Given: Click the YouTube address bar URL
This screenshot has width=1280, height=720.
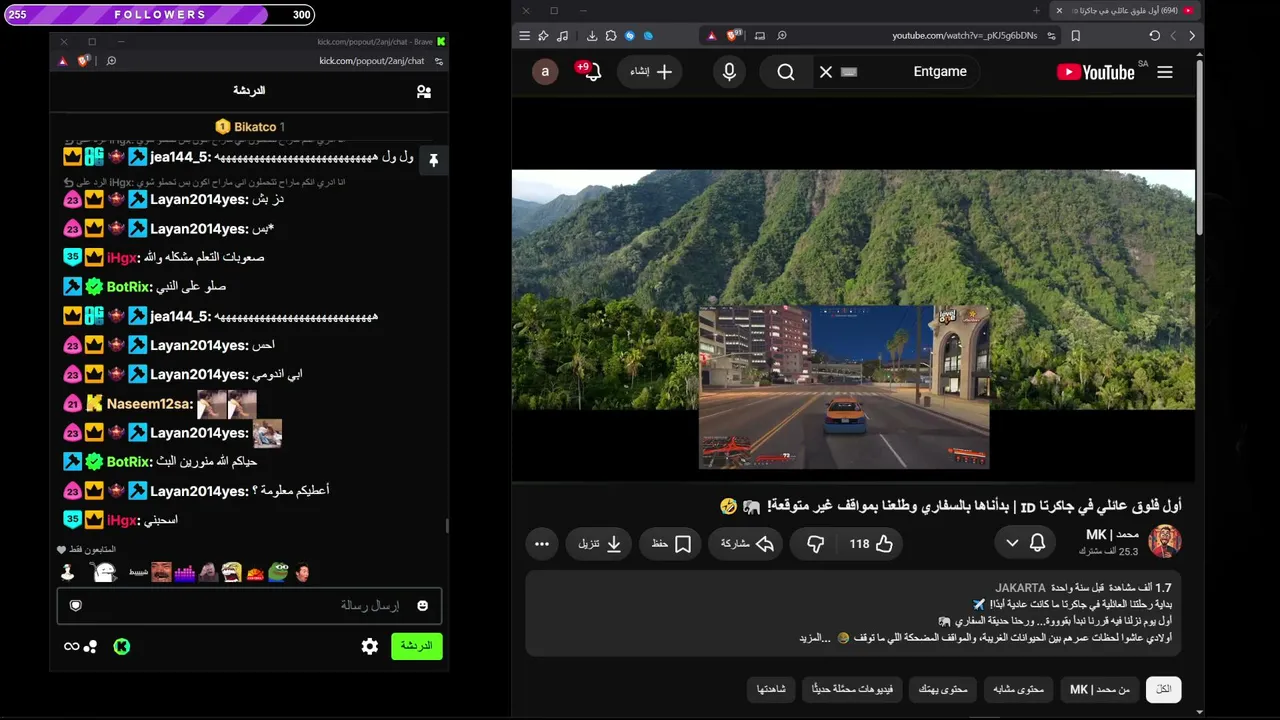Looking at the screenshot, I should pos(964,36).
